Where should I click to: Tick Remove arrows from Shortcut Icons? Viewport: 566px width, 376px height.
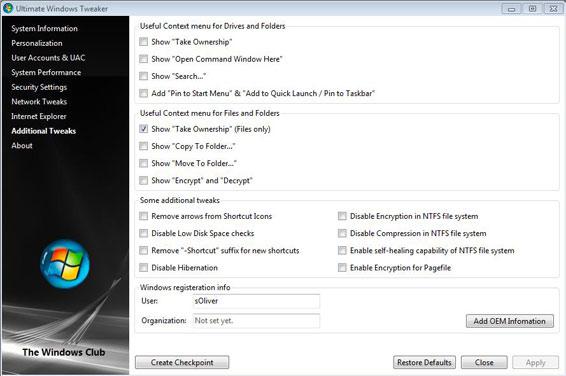pyautogui.click(x=144, y=216)
